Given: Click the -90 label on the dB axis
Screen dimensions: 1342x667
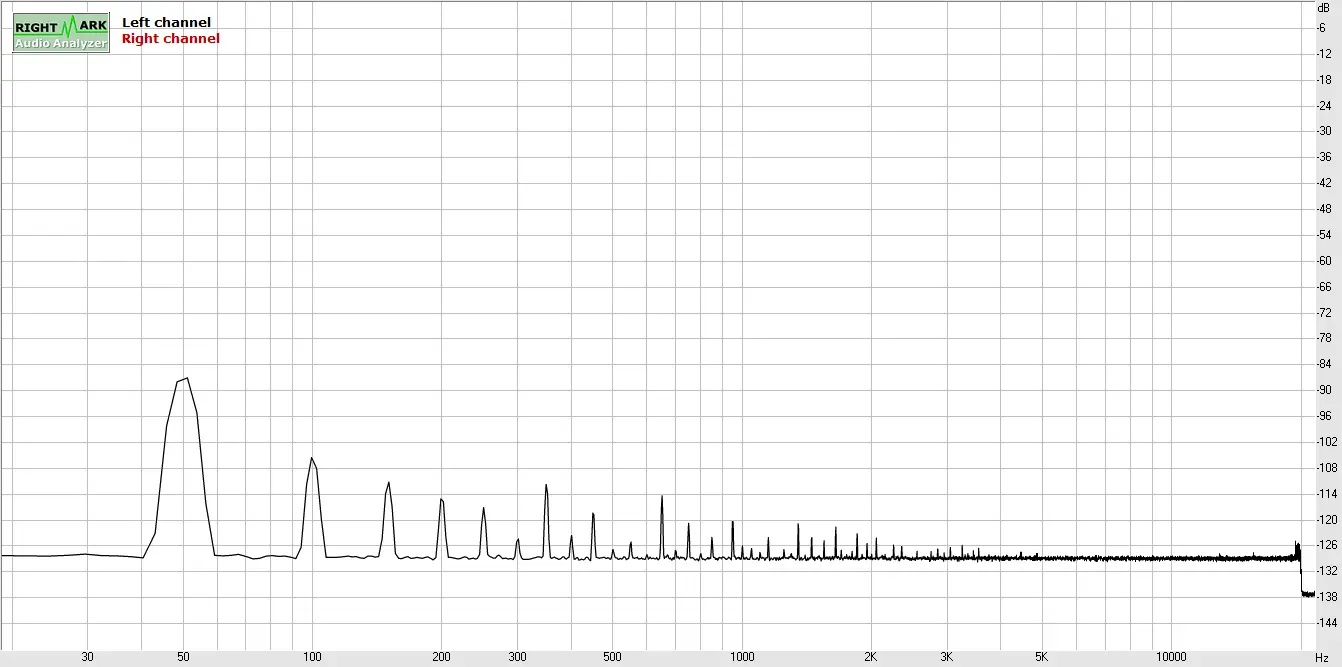Looking at the screenshot, I should point(1323,390).
